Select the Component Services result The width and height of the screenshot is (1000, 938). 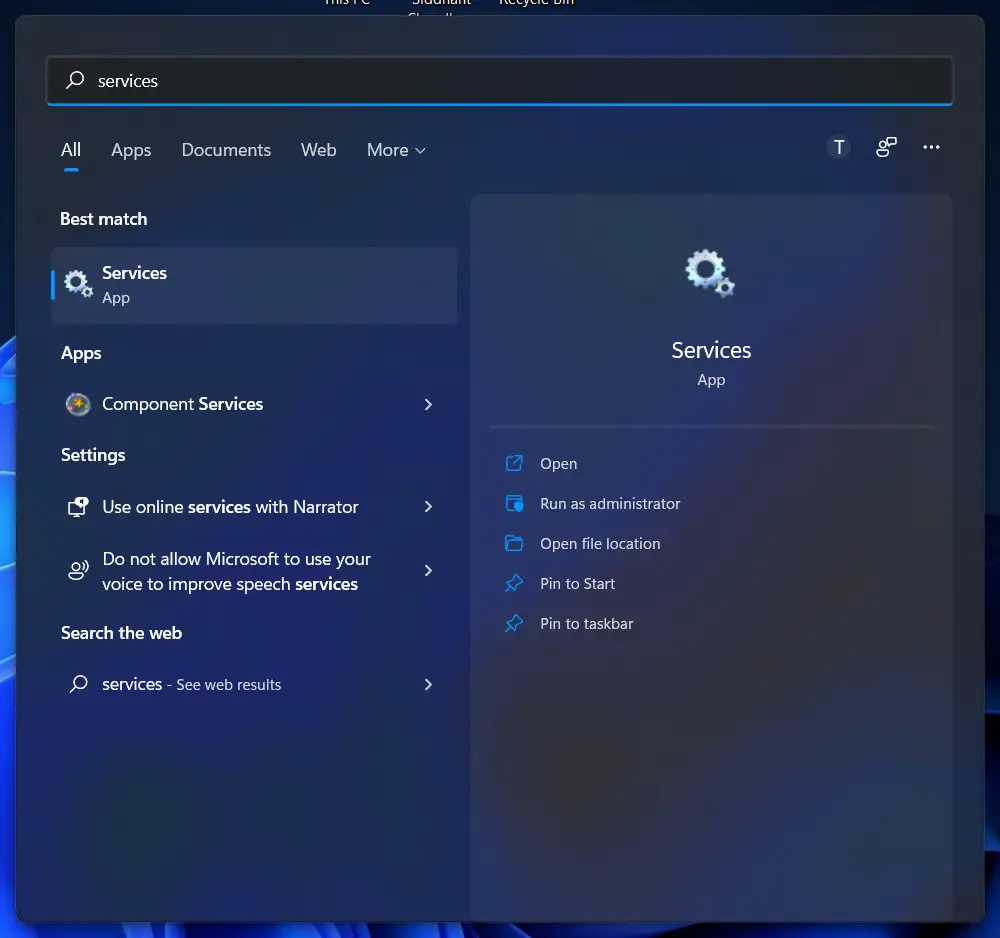click(x=254, y=404)
